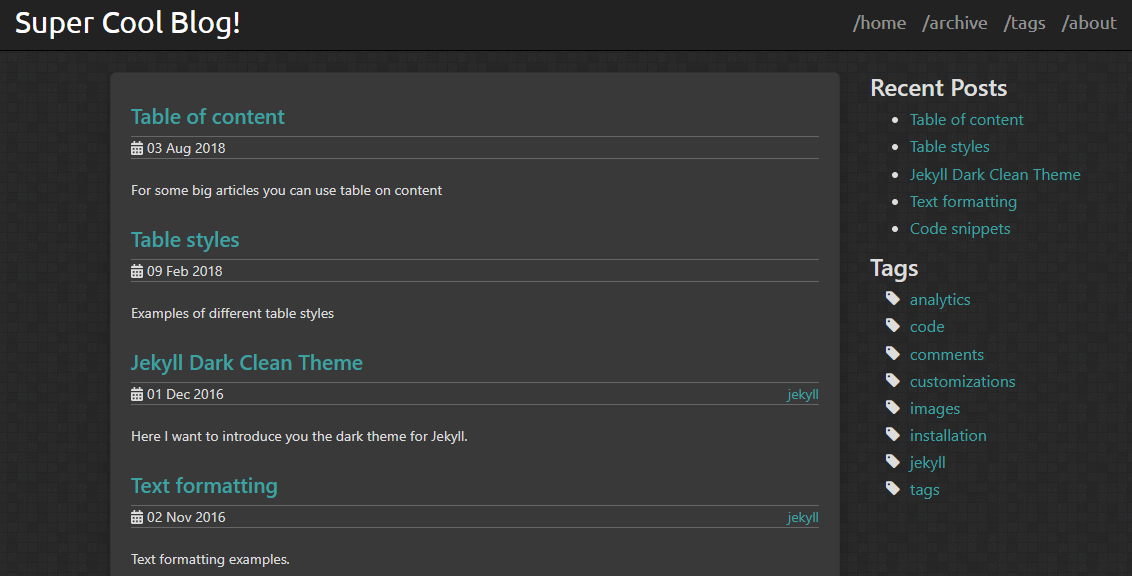Open the "Table of content" post heading
Screen dimensions: 1132x576
point(208,116)
